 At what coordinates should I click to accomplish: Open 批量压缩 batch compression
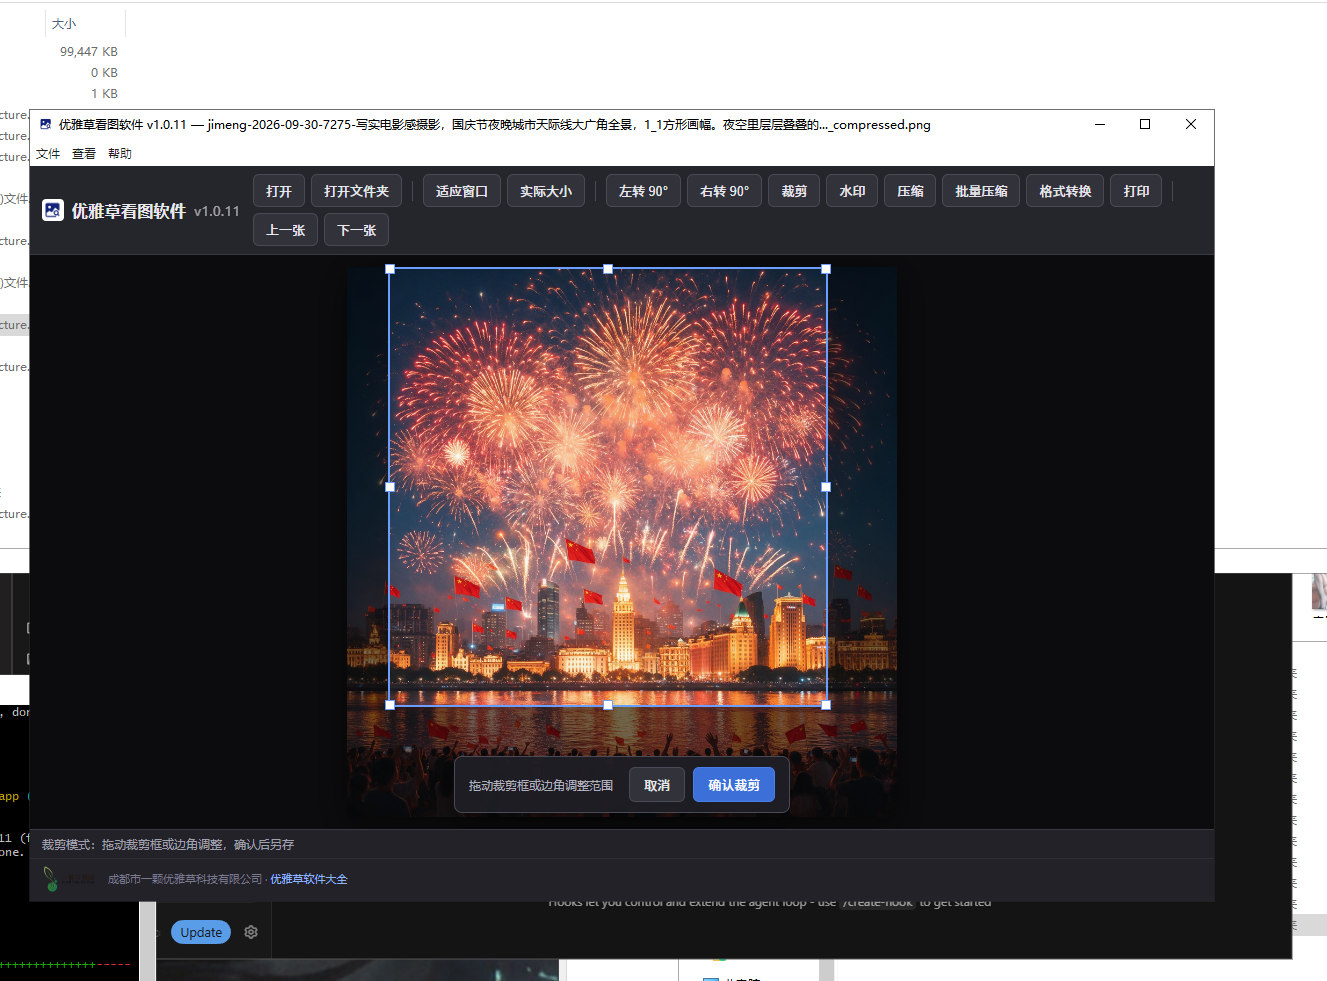(981, 191)
